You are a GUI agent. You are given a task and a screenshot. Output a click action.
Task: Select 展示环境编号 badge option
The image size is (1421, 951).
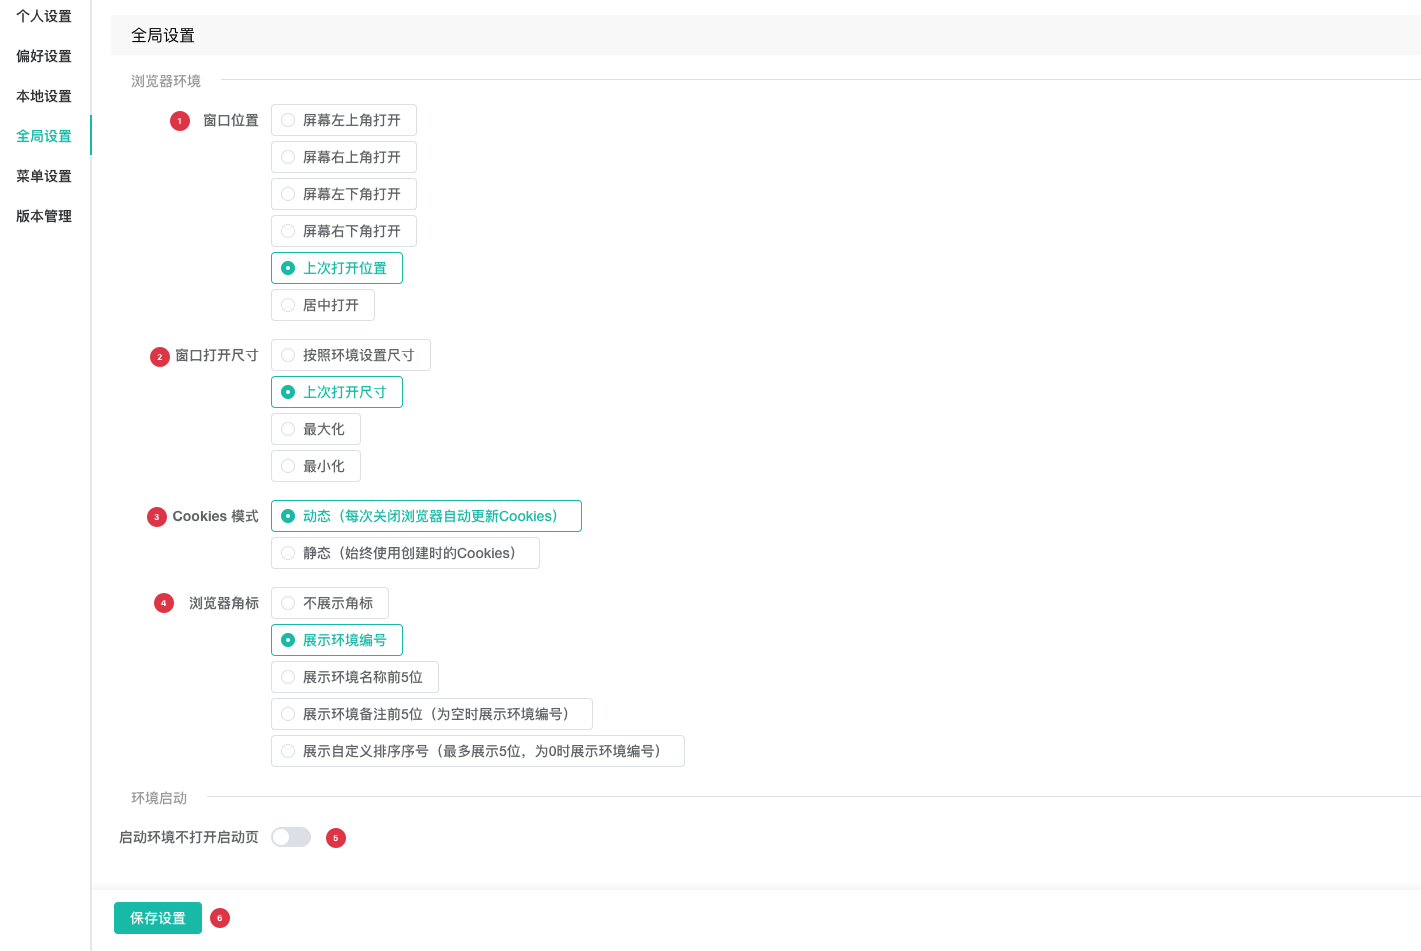click(x=336, y=640)
